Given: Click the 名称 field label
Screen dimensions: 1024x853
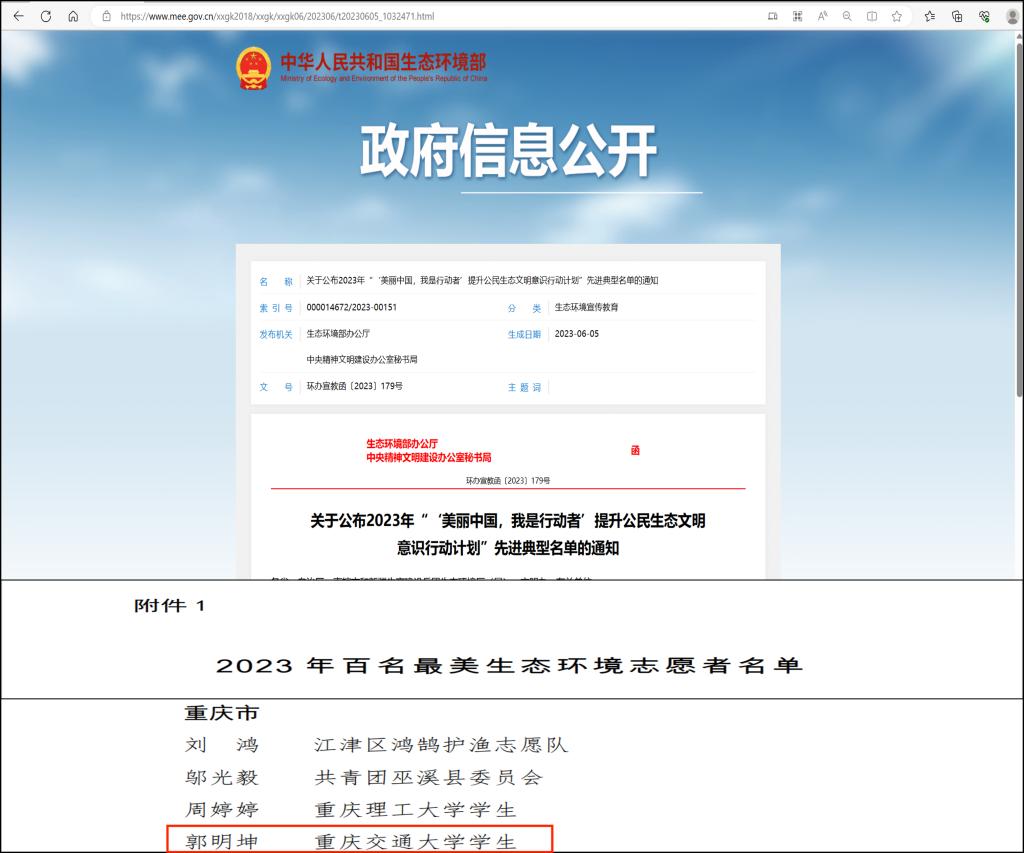Looking at the screenshot, I should coord(276,282).
